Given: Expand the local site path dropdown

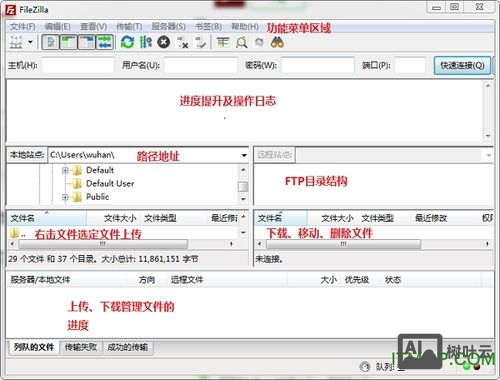Looking at the screenshot, I should coord(244,155).
